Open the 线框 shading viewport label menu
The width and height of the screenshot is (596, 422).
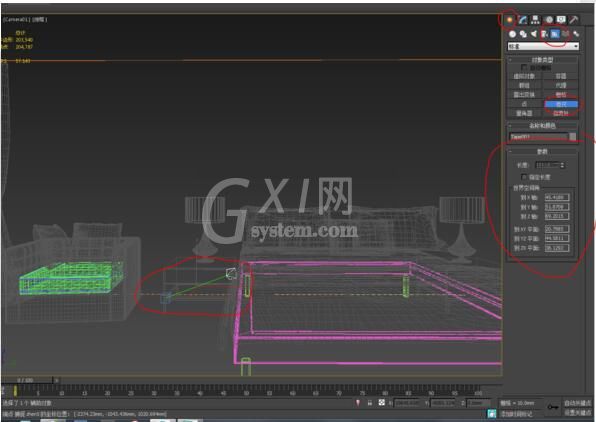click(x=40, y=19)
